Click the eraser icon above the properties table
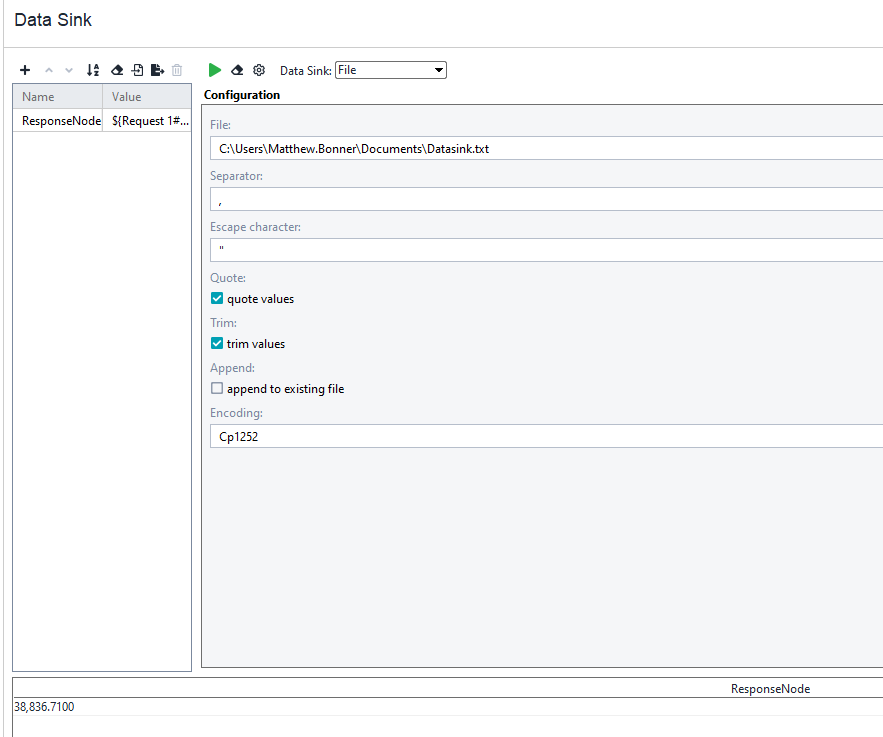 116,70
